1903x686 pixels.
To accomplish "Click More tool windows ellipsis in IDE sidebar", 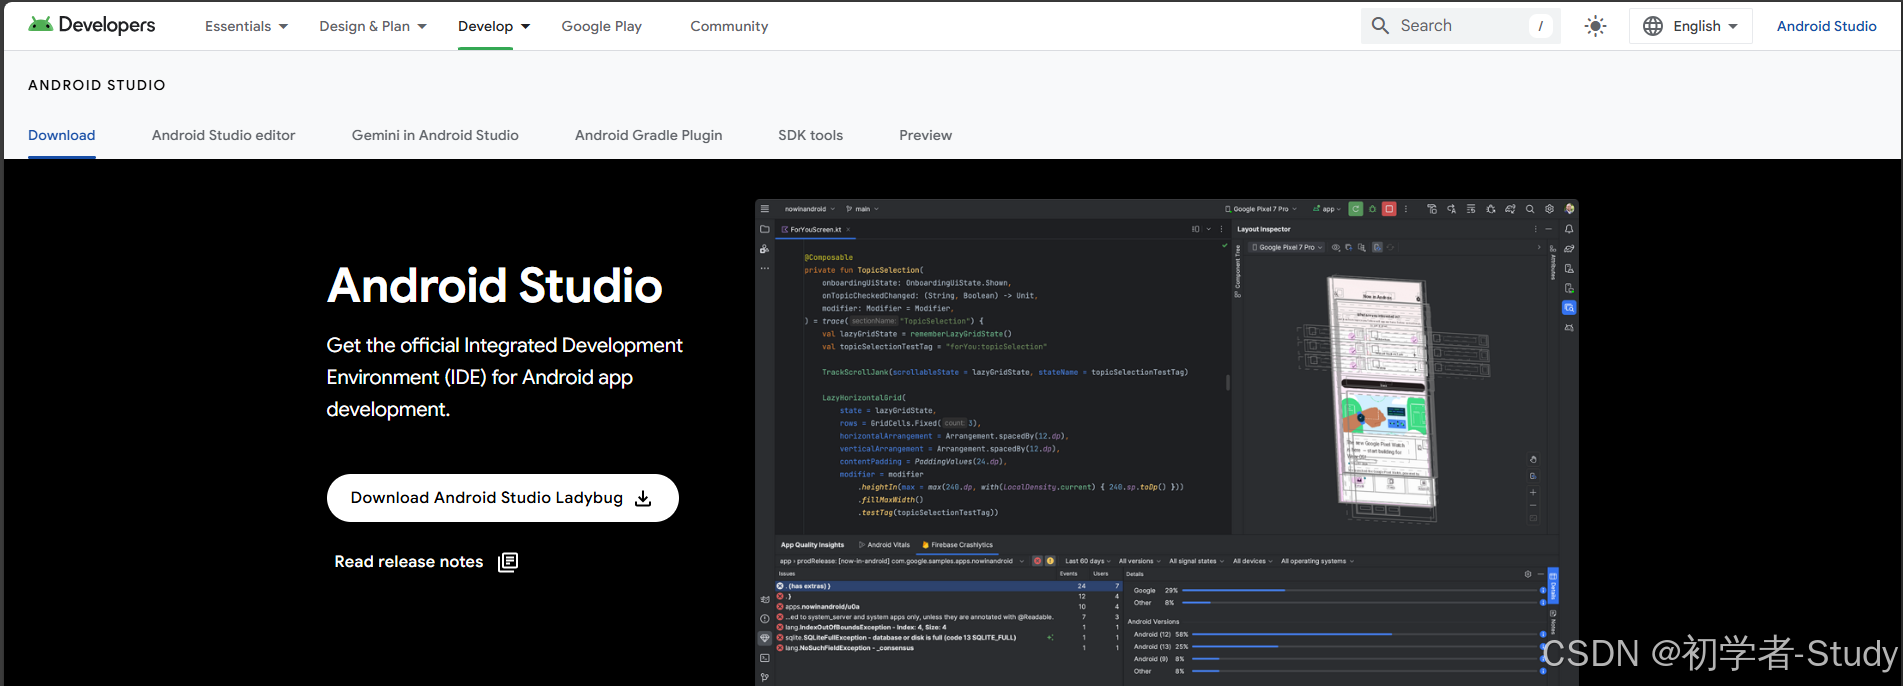I will [764, 268].
